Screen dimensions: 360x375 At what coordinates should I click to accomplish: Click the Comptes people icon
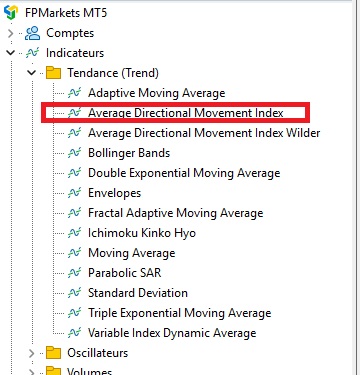pyautogui.click(x=33, y=33)
